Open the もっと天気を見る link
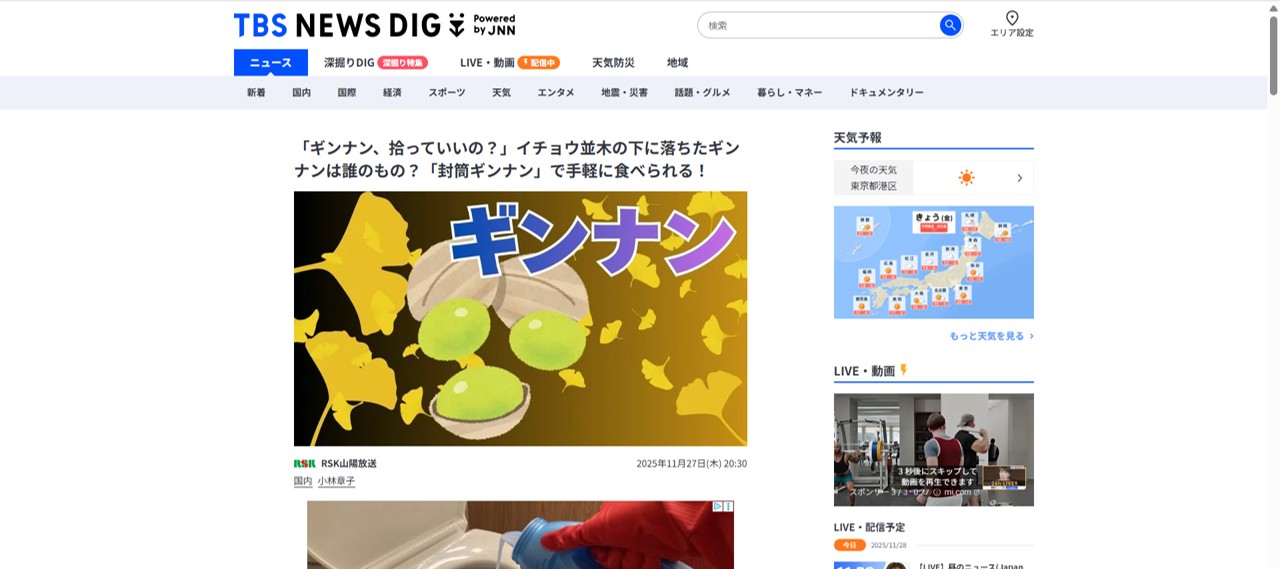This screenshot has width=1280, height=569. pos(991,336)
